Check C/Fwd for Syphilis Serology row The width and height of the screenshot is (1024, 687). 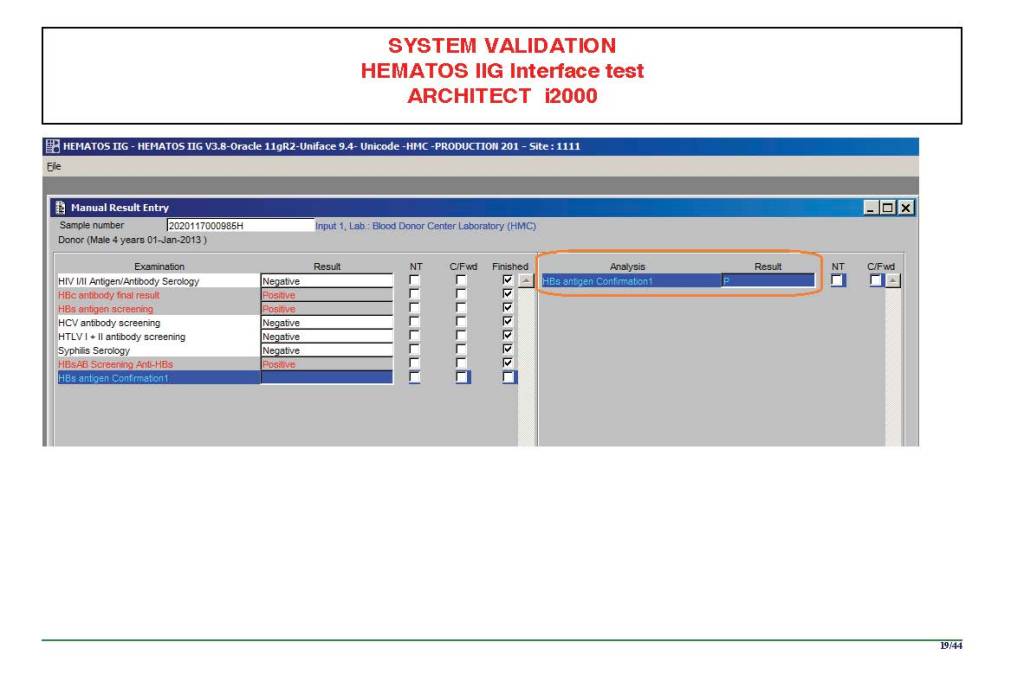(x=461, y=351)
